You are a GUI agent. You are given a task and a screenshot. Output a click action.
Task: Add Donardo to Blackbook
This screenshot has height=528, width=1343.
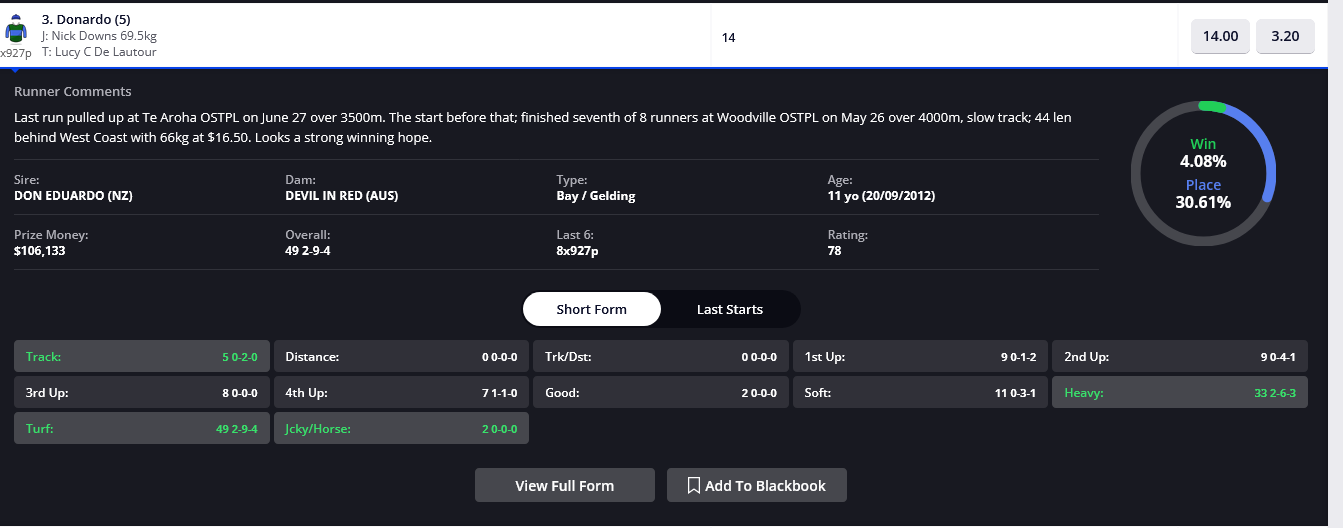(x=757, y=486)
